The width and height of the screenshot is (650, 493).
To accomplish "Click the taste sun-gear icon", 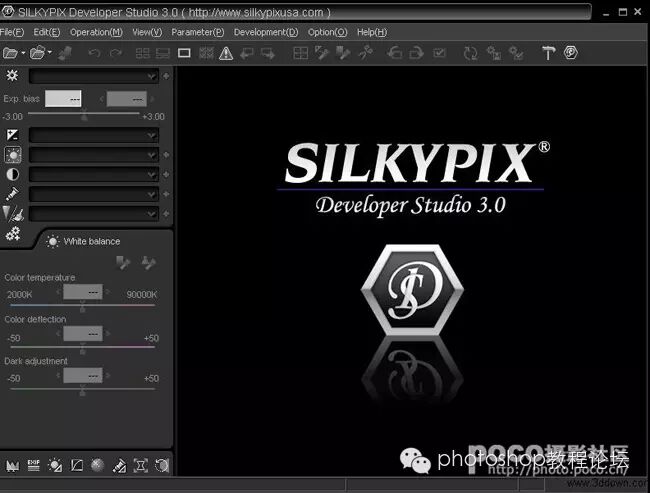I will pyautogui.click(x=12, y=75).
